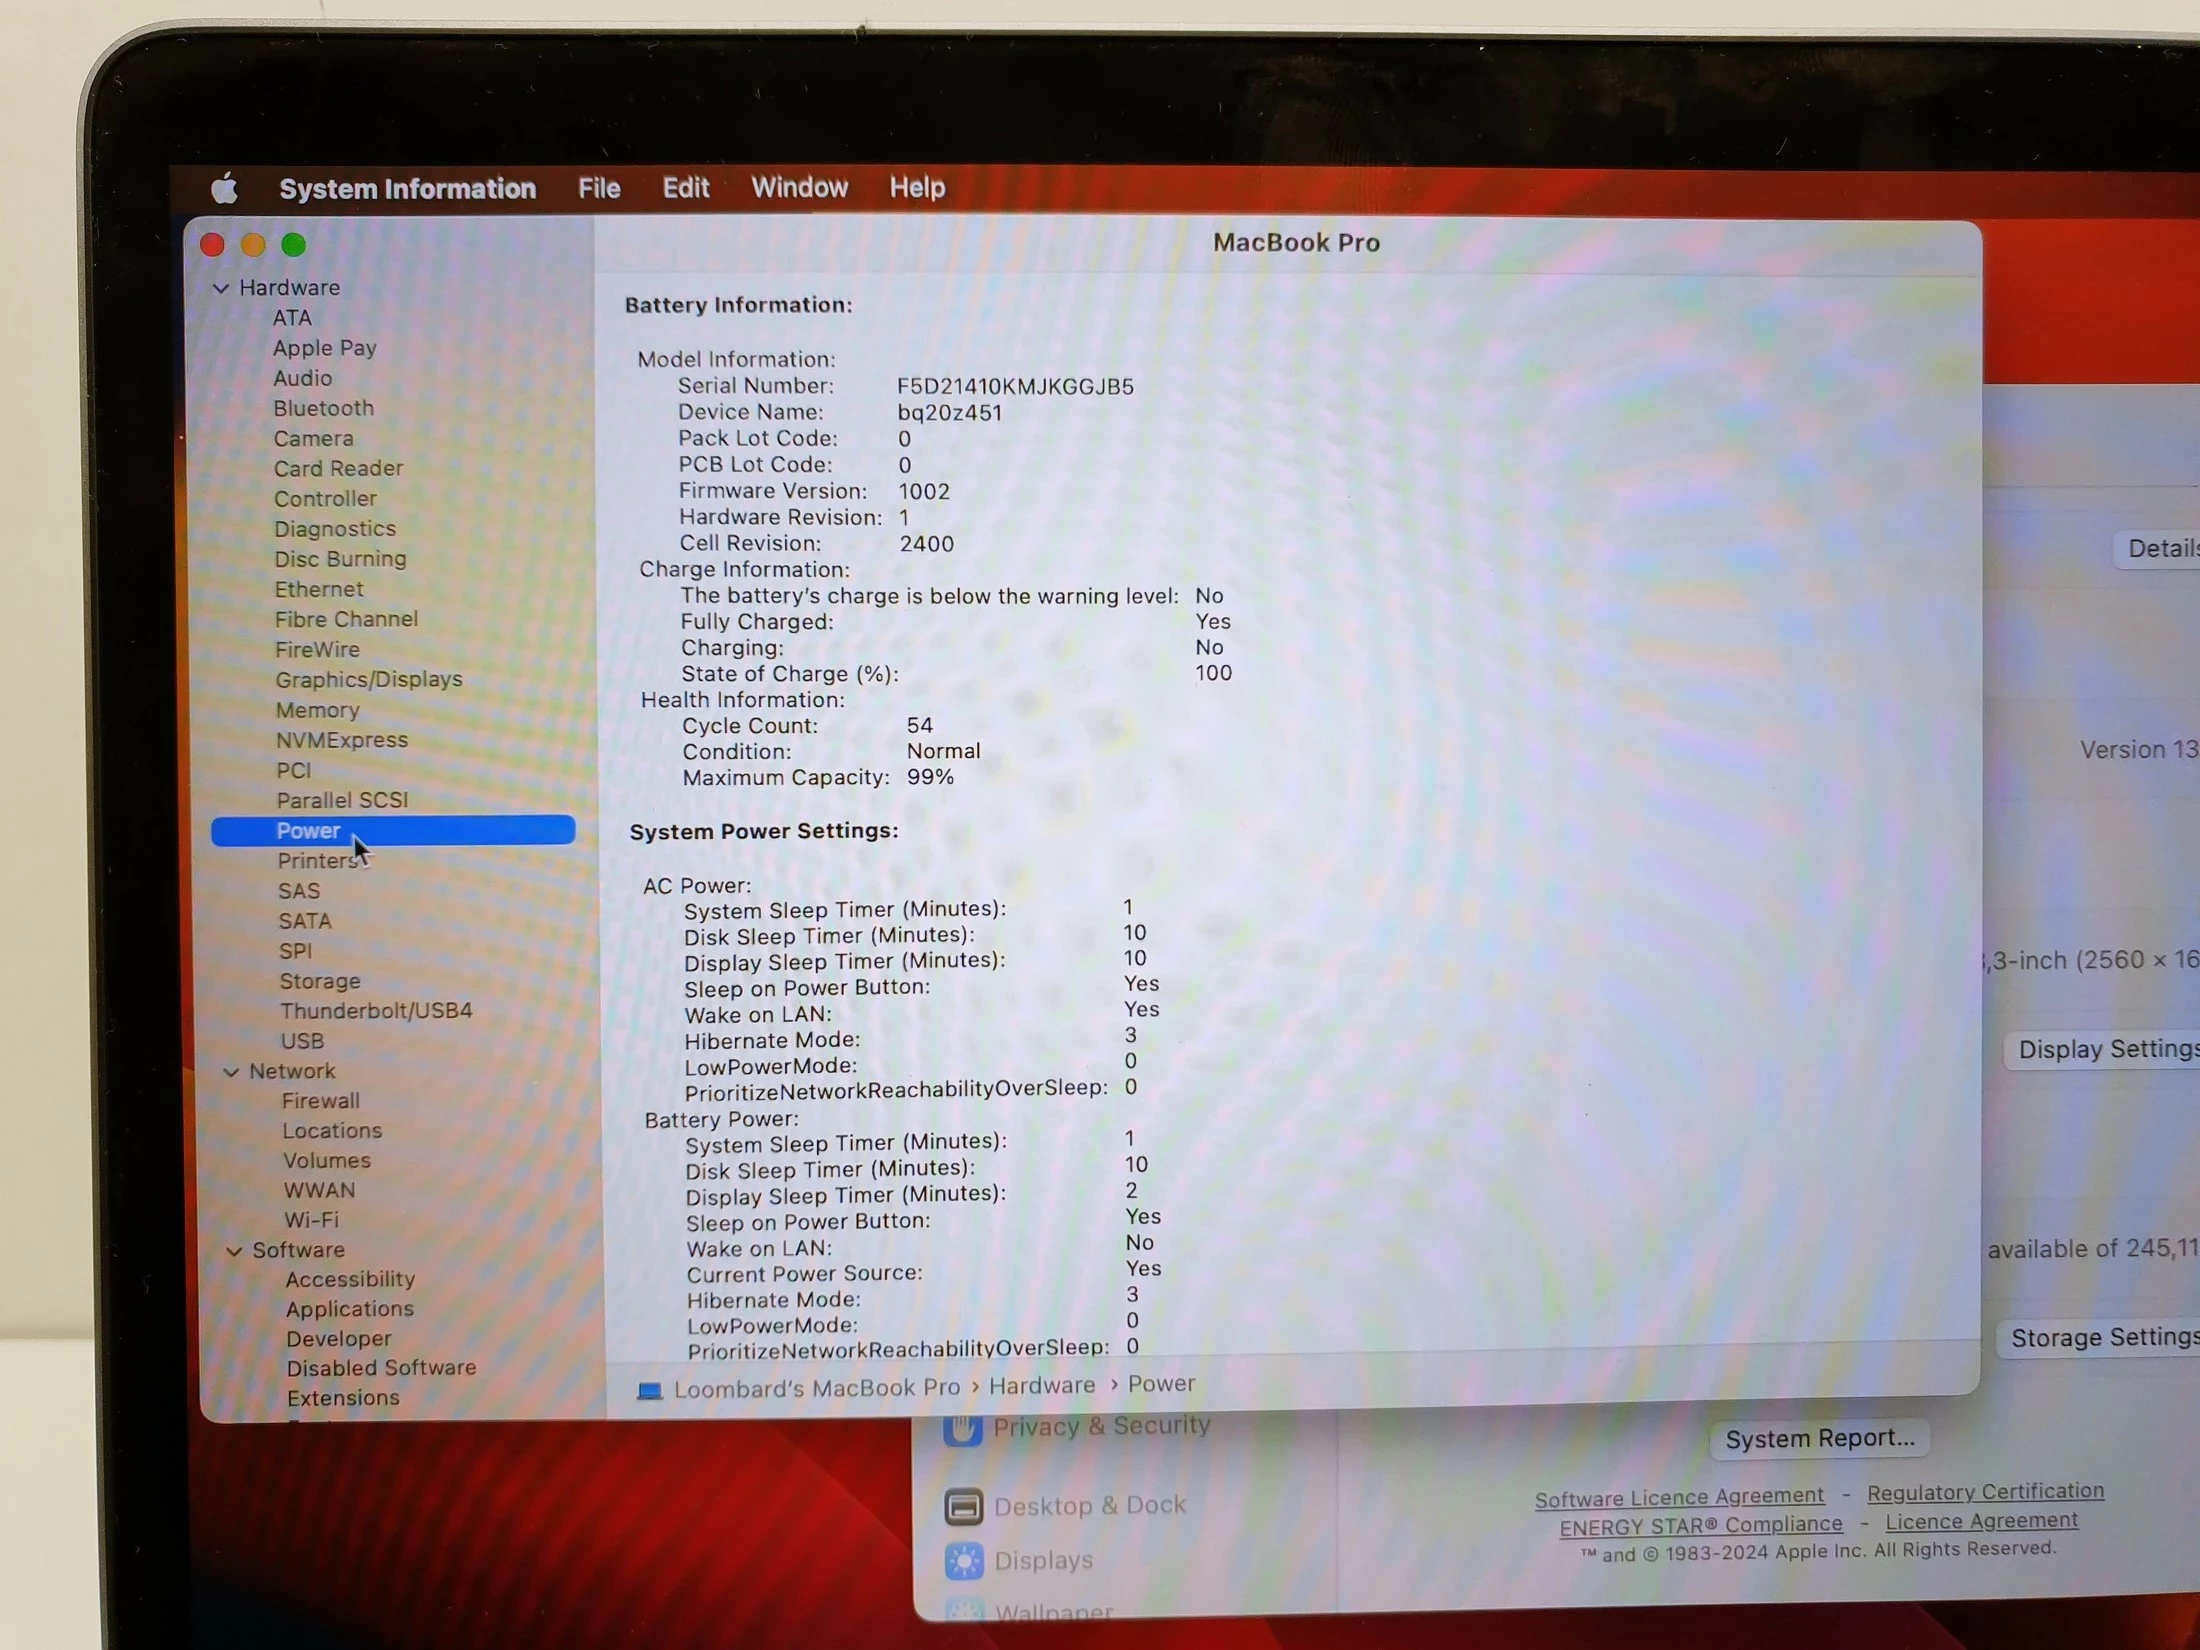Select Apple Pay in the sidebar
Screen dimensions: 2200x1650
pos(325,348)
